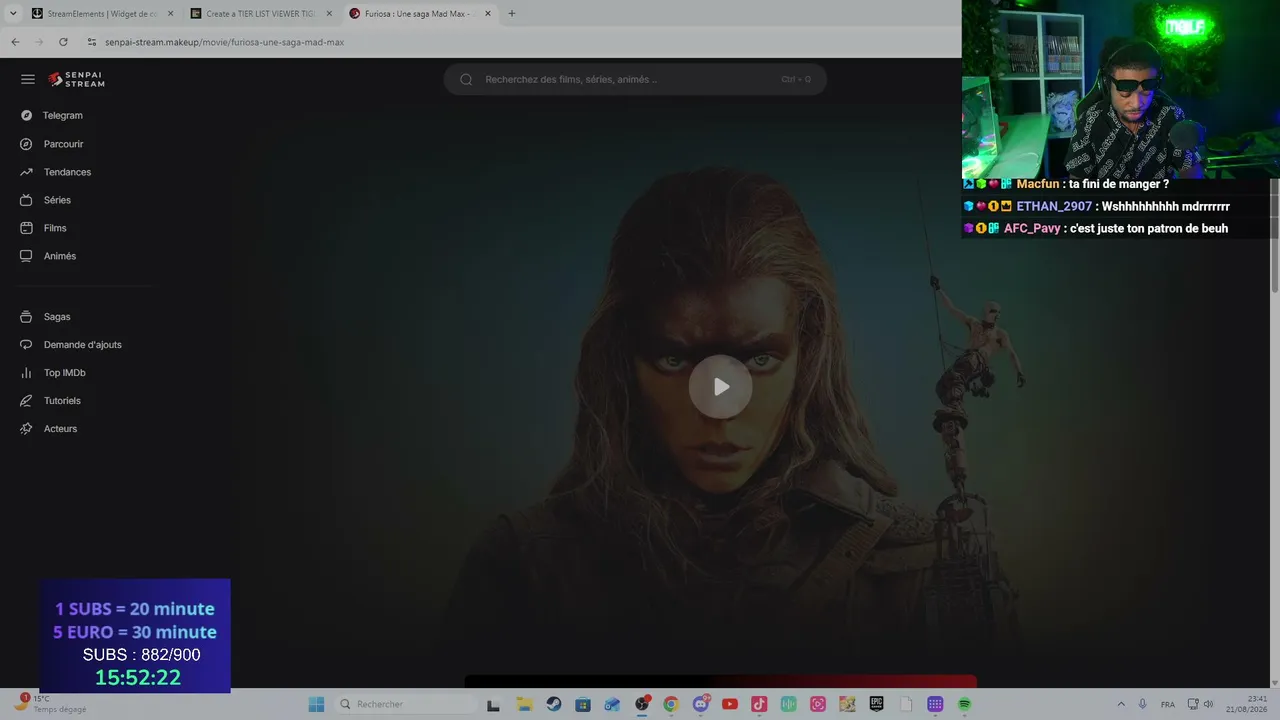Open YouTube from the taskbar
The height and width of the screenshot is (720, 1280).
730,704
